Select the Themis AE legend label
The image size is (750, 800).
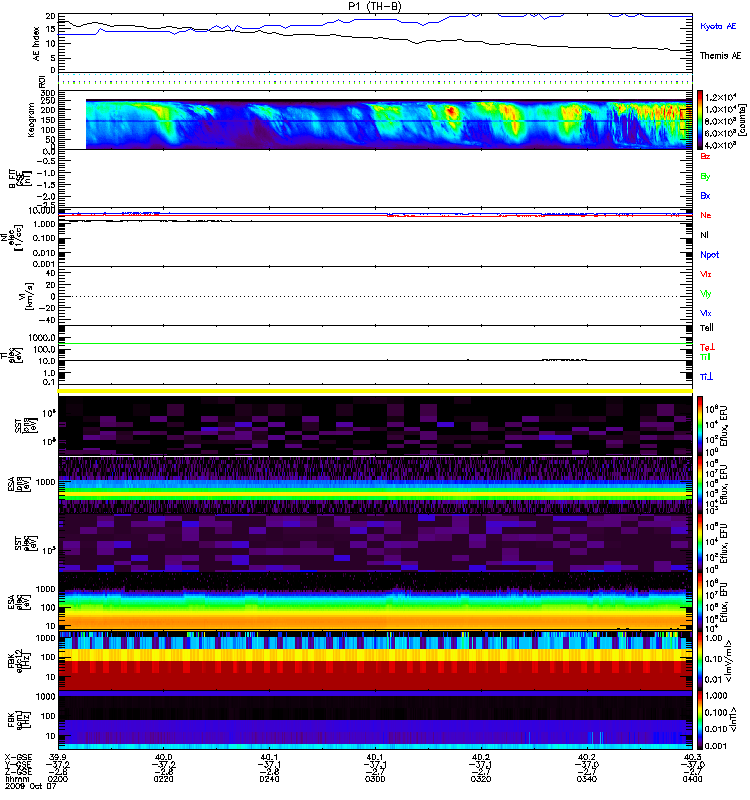pos(720,56)
